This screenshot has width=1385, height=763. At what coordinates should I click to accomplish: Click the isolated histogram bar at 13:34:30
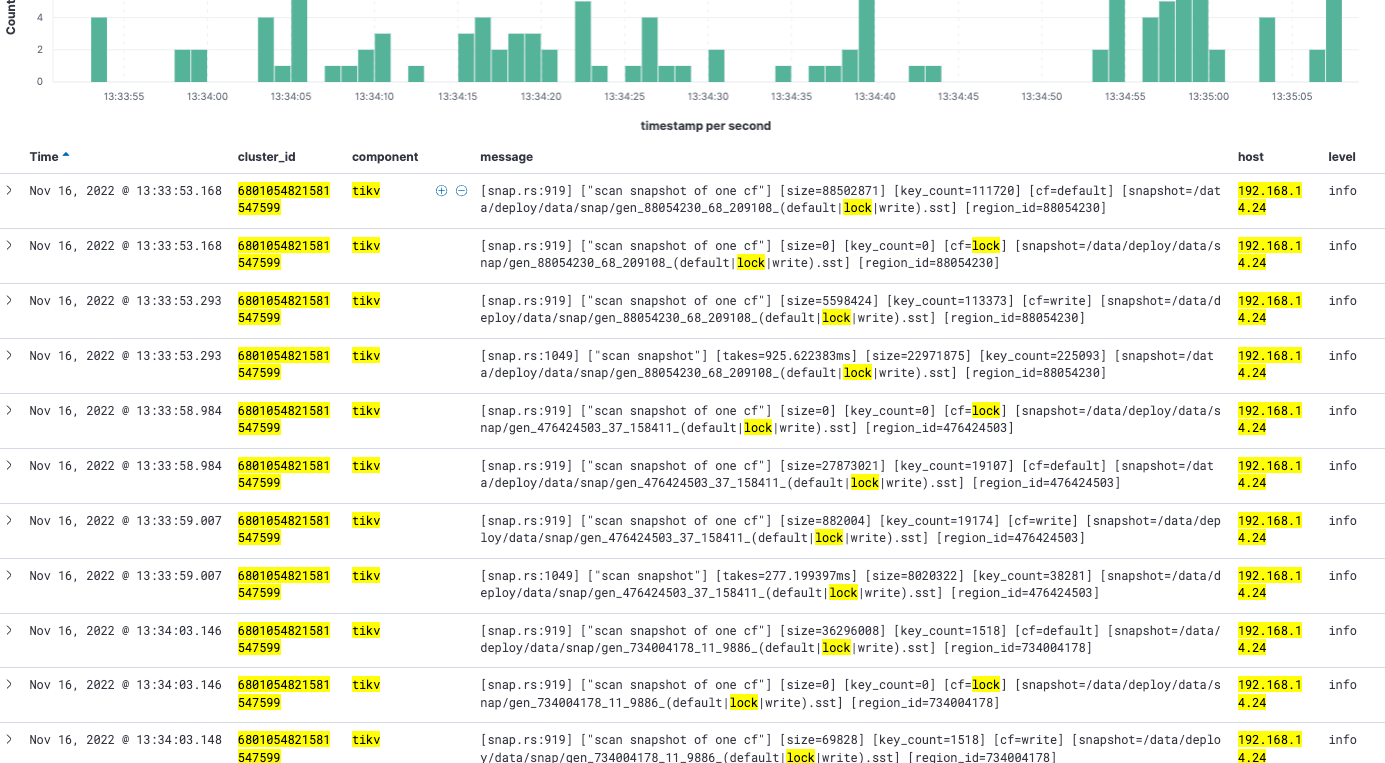(x=716, y=65)
